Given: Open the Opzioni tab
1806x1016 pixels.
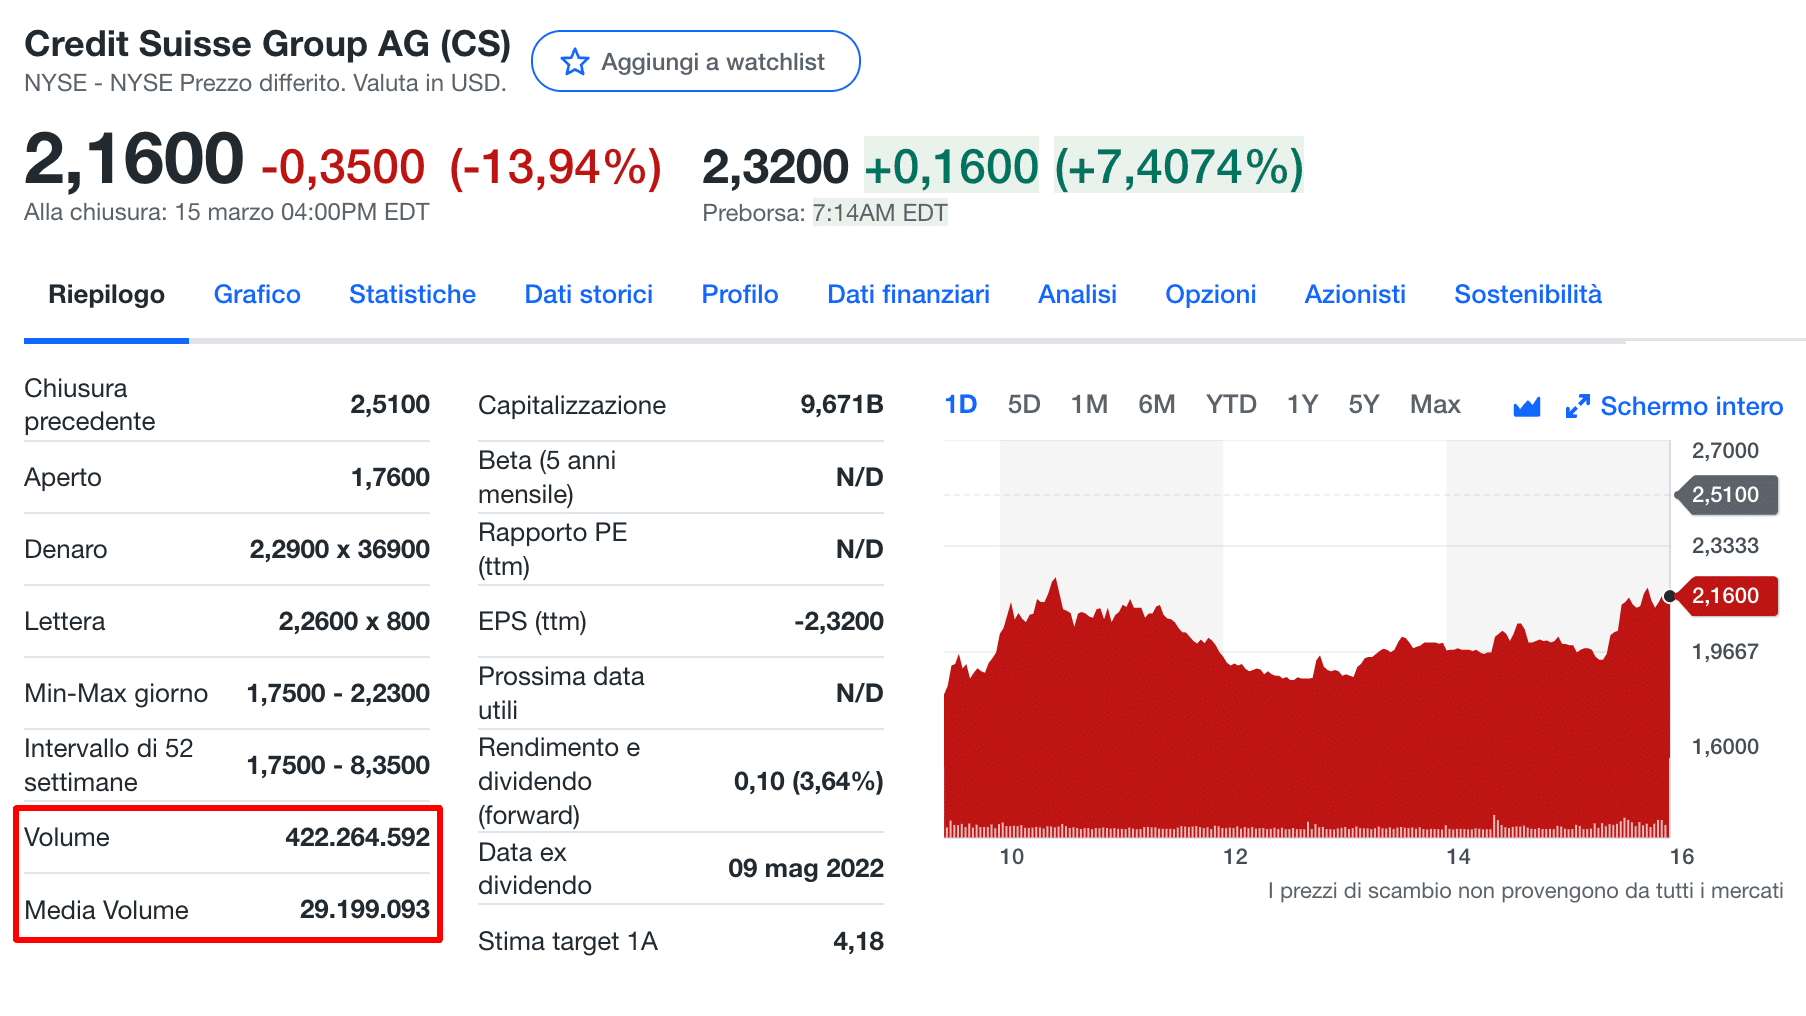Looking at the screenshot, I should (1210, 294).
